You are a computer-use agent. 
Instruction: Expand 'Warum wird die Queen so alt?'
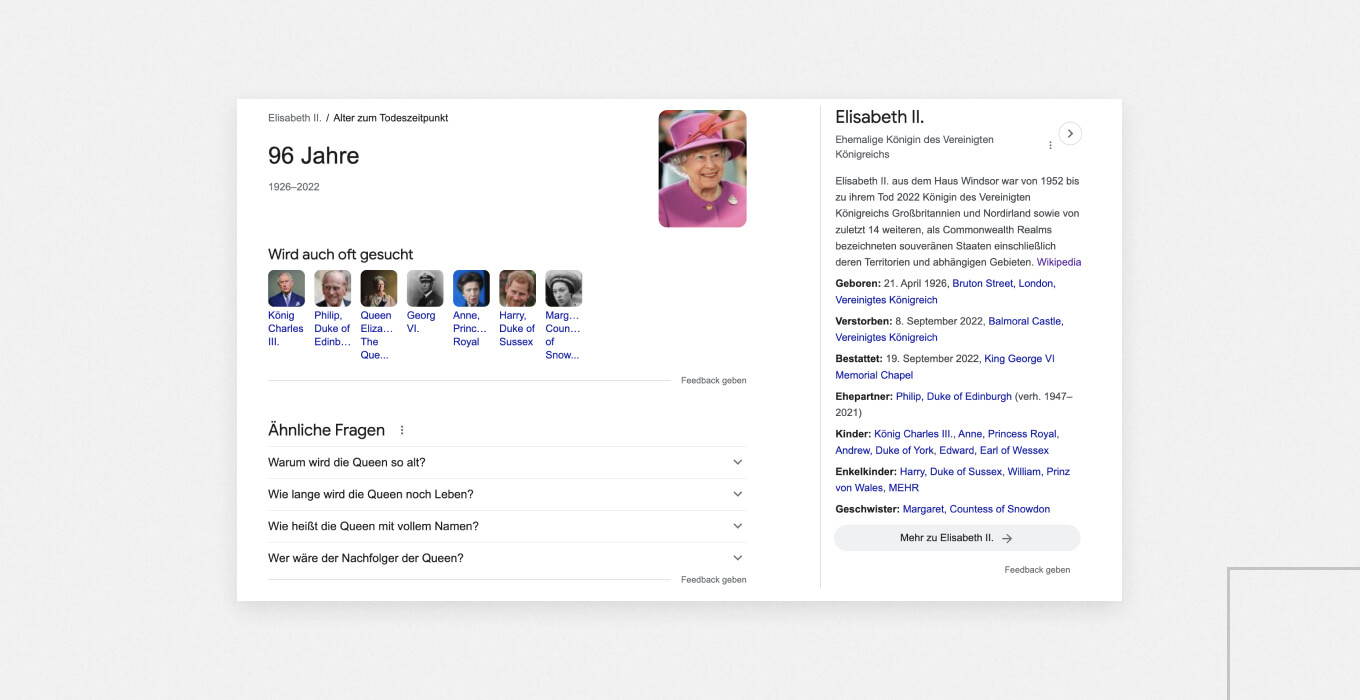click(507, 462)
